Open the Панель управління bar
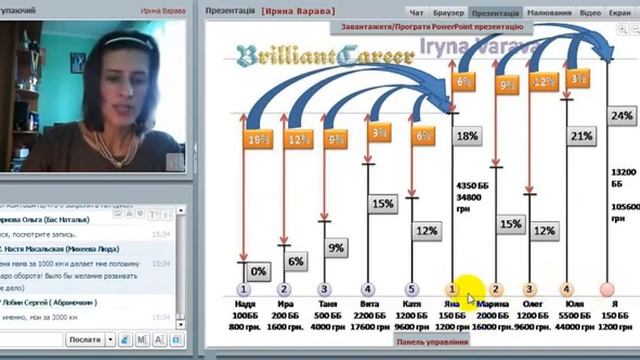Screen dimensions: 640x360 pos(432,342)
